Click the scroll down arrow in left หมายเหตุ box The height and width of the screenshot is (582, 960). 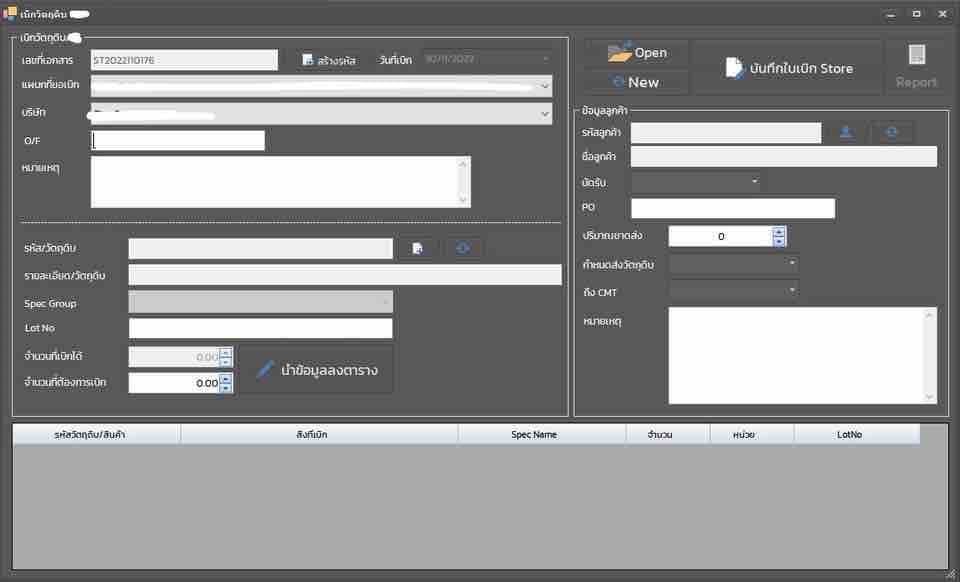click(x=463, y=200)
